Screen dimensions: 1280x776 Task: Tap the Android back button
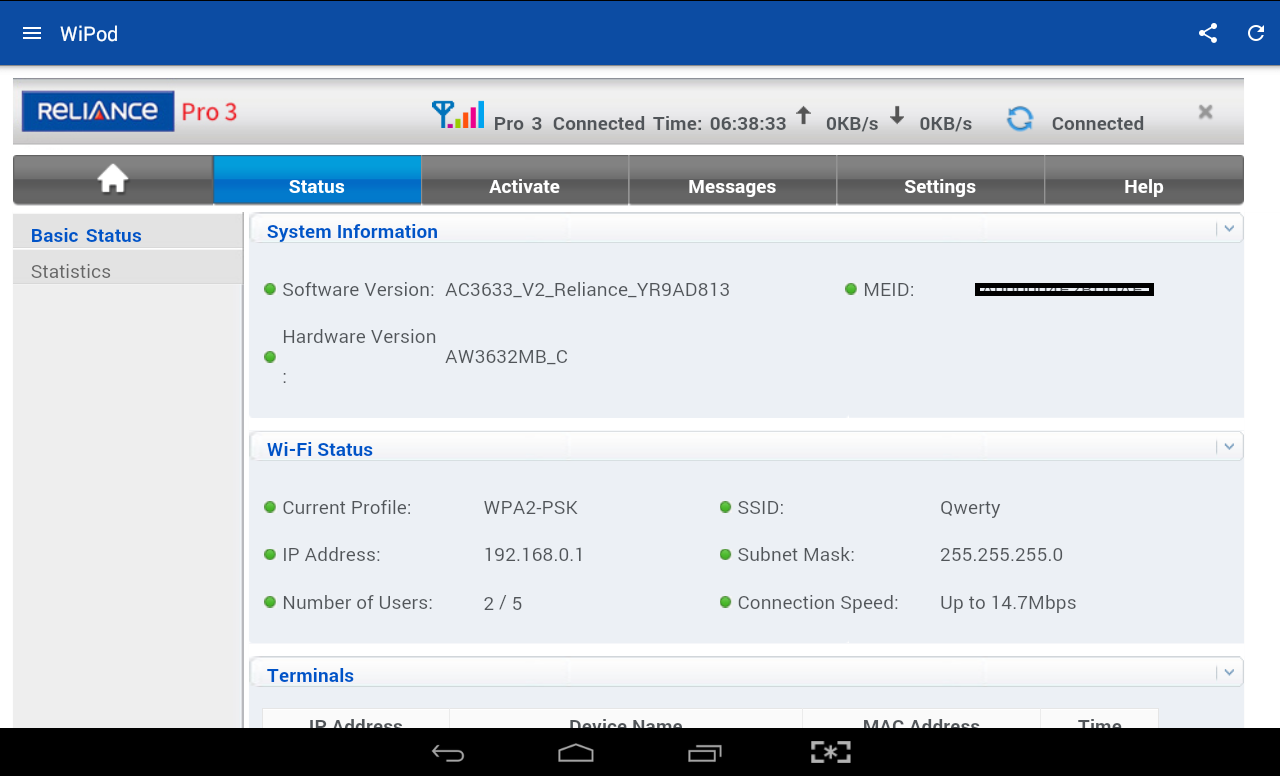point(448,753)
